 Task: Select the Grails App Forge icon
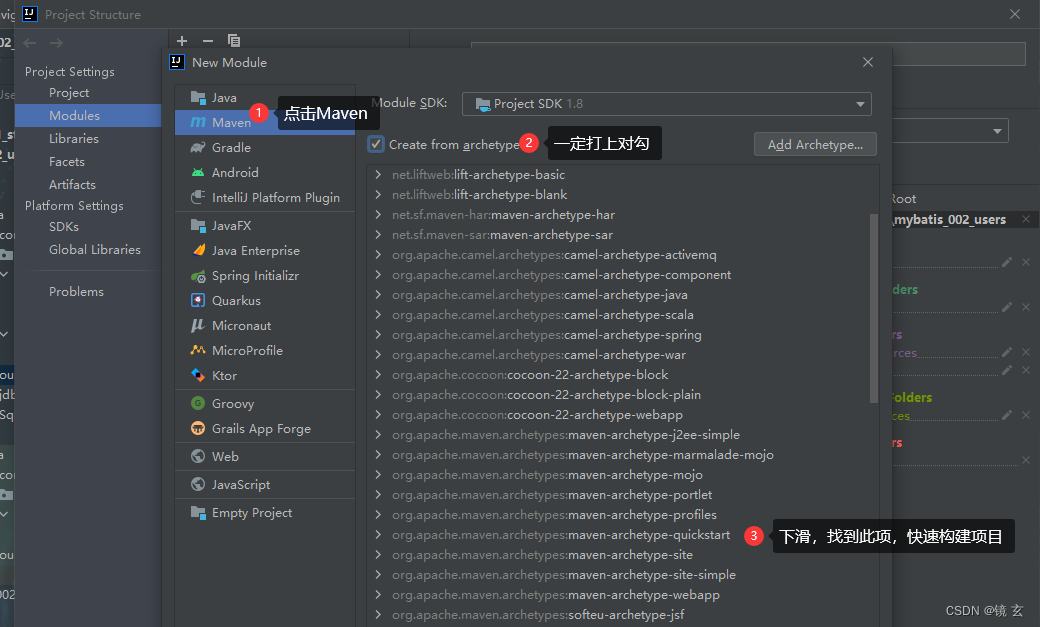pyautogui.click(x=198, y=429)
